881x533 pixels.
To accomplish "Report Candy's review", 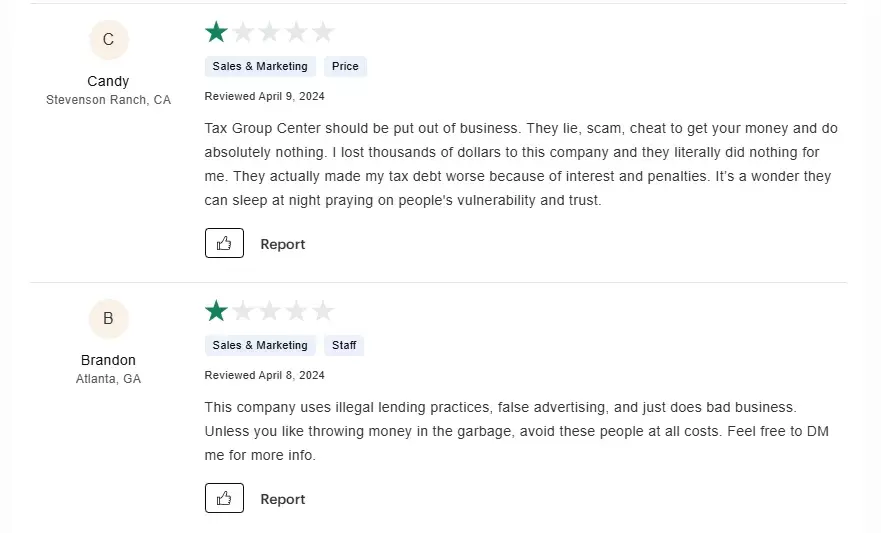I will coord(282,244).
